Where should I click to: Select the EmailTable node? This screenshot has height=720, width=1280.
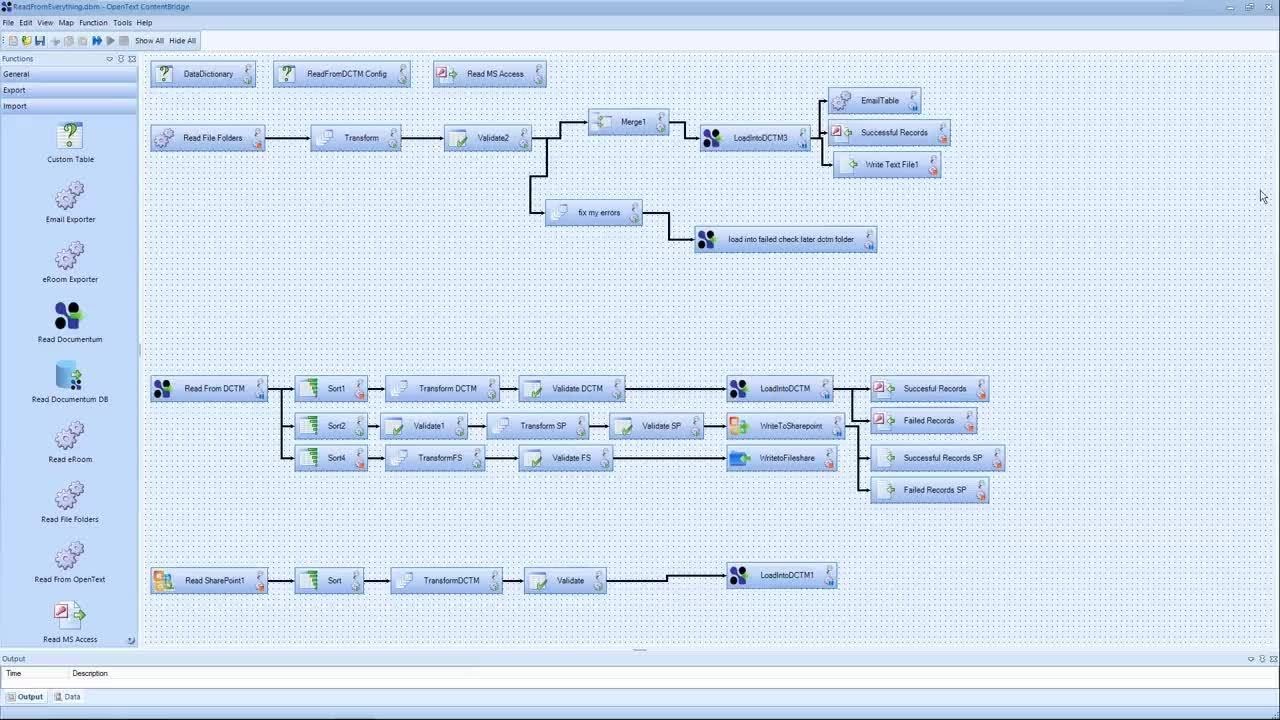pos(874,101)
